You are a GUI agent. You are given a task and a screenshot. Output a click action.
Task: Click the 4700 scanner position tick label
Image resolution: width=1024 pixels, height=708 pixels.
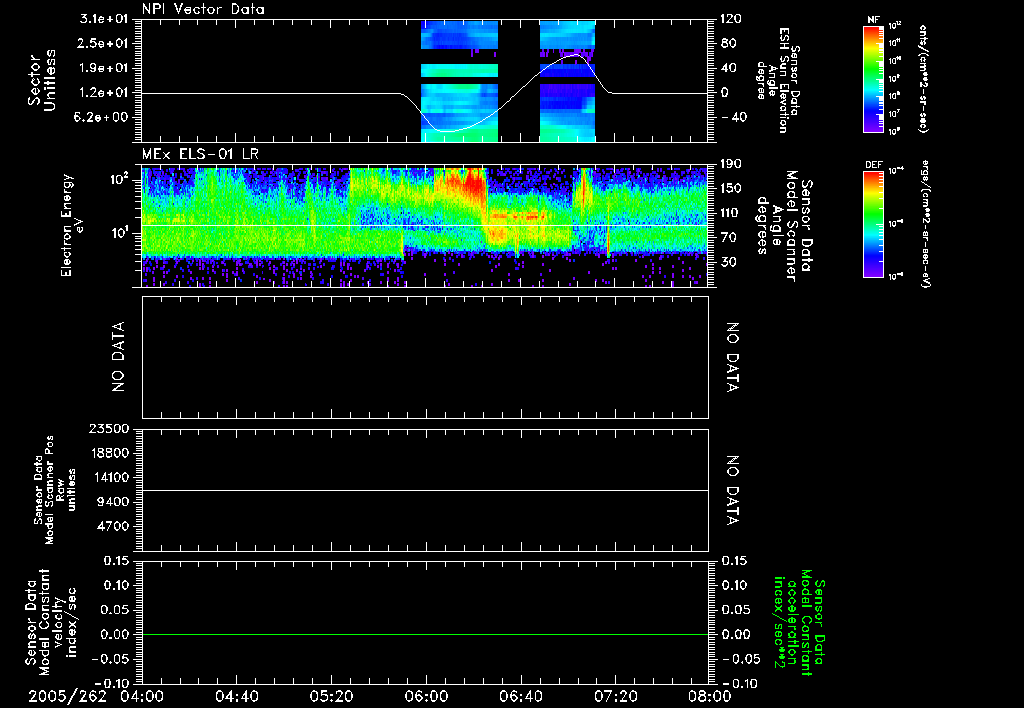(112, 527)
